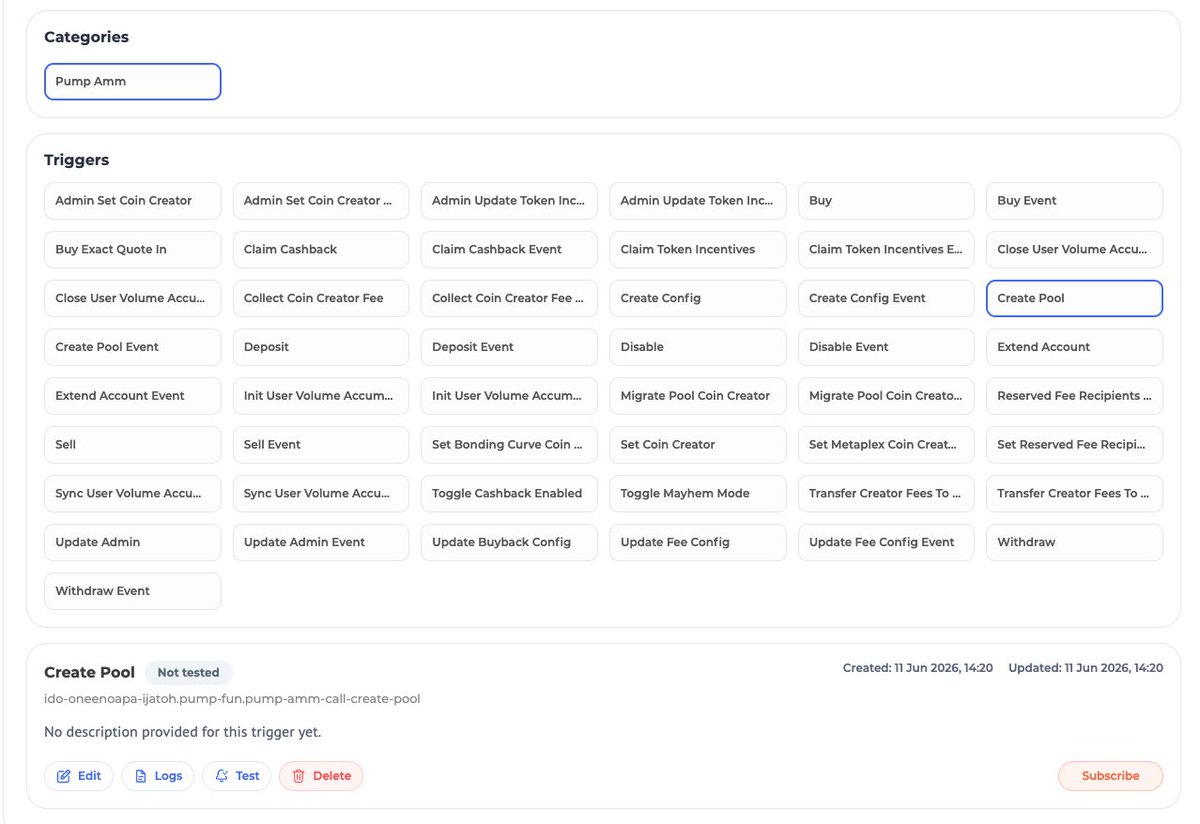Click the highlighted Create Pool trigger
This screenshot has width=1200, height=824.
coord(1074,298)
